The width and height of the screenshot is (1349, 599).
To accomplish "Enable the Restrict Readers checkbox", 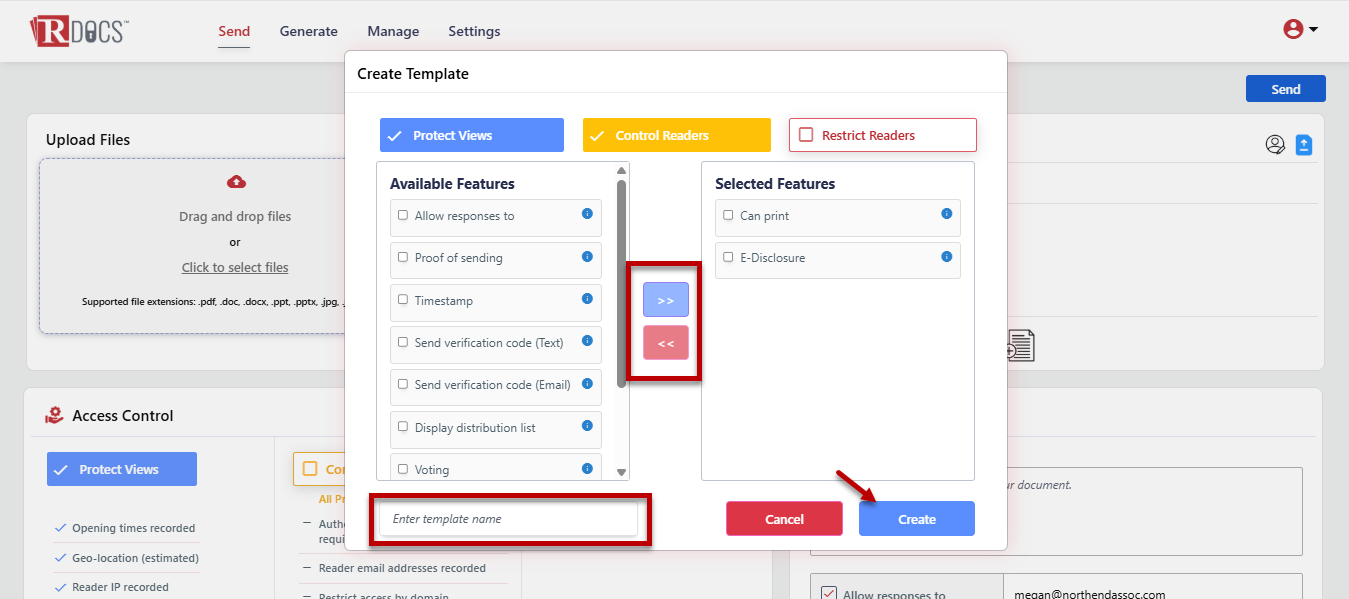I will pyautogui.click(x=806, y=135).
